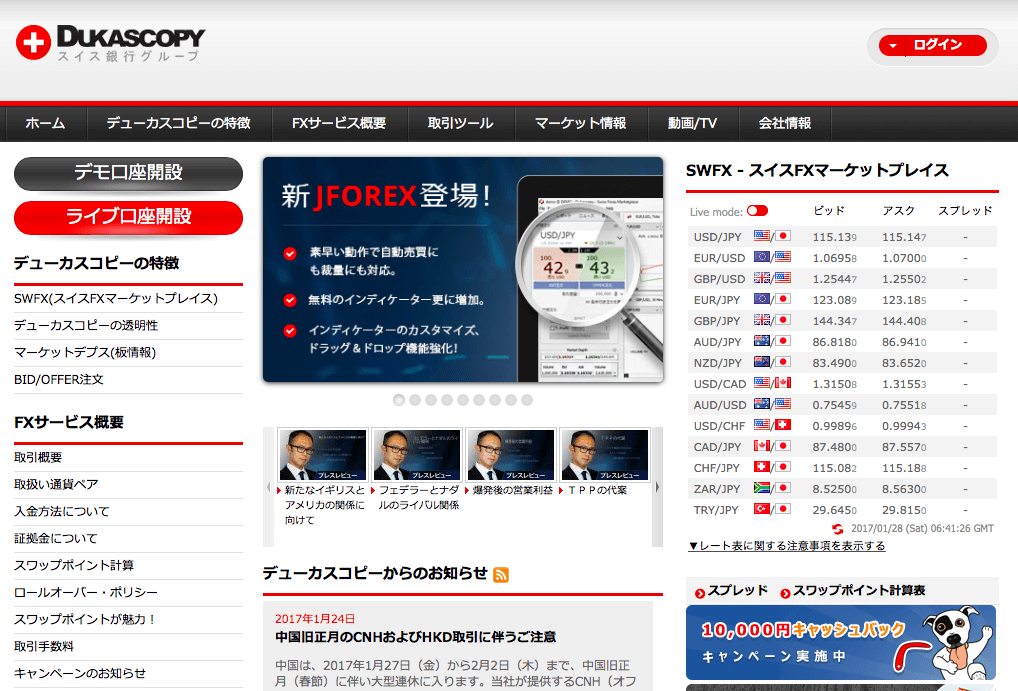Open スワップポイント計算 sidebar link
Viewport: 1018px width, 691px height.
pos(74,566)
